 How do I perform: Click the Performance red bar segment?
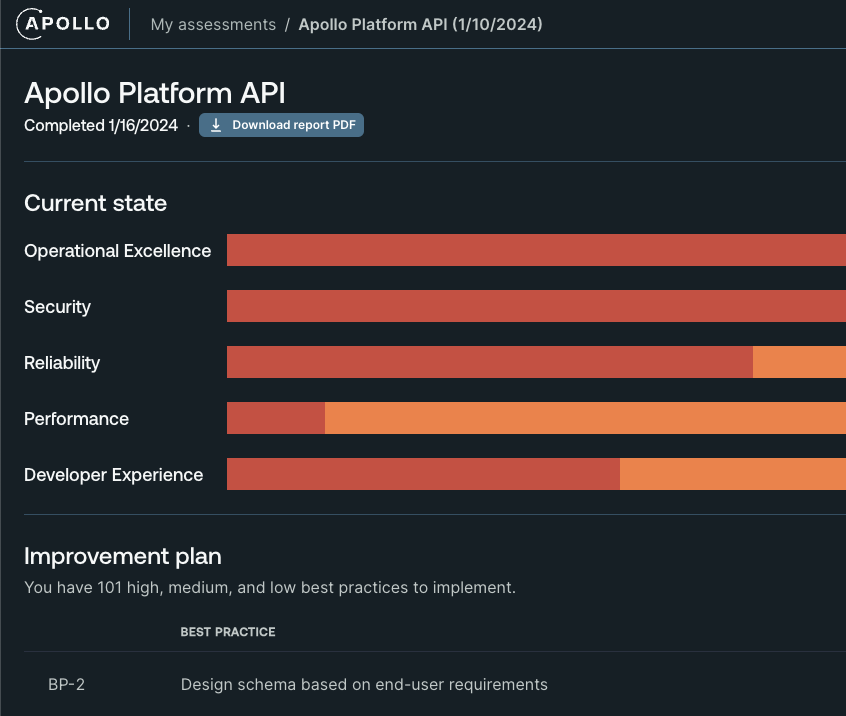pos(276,418)
